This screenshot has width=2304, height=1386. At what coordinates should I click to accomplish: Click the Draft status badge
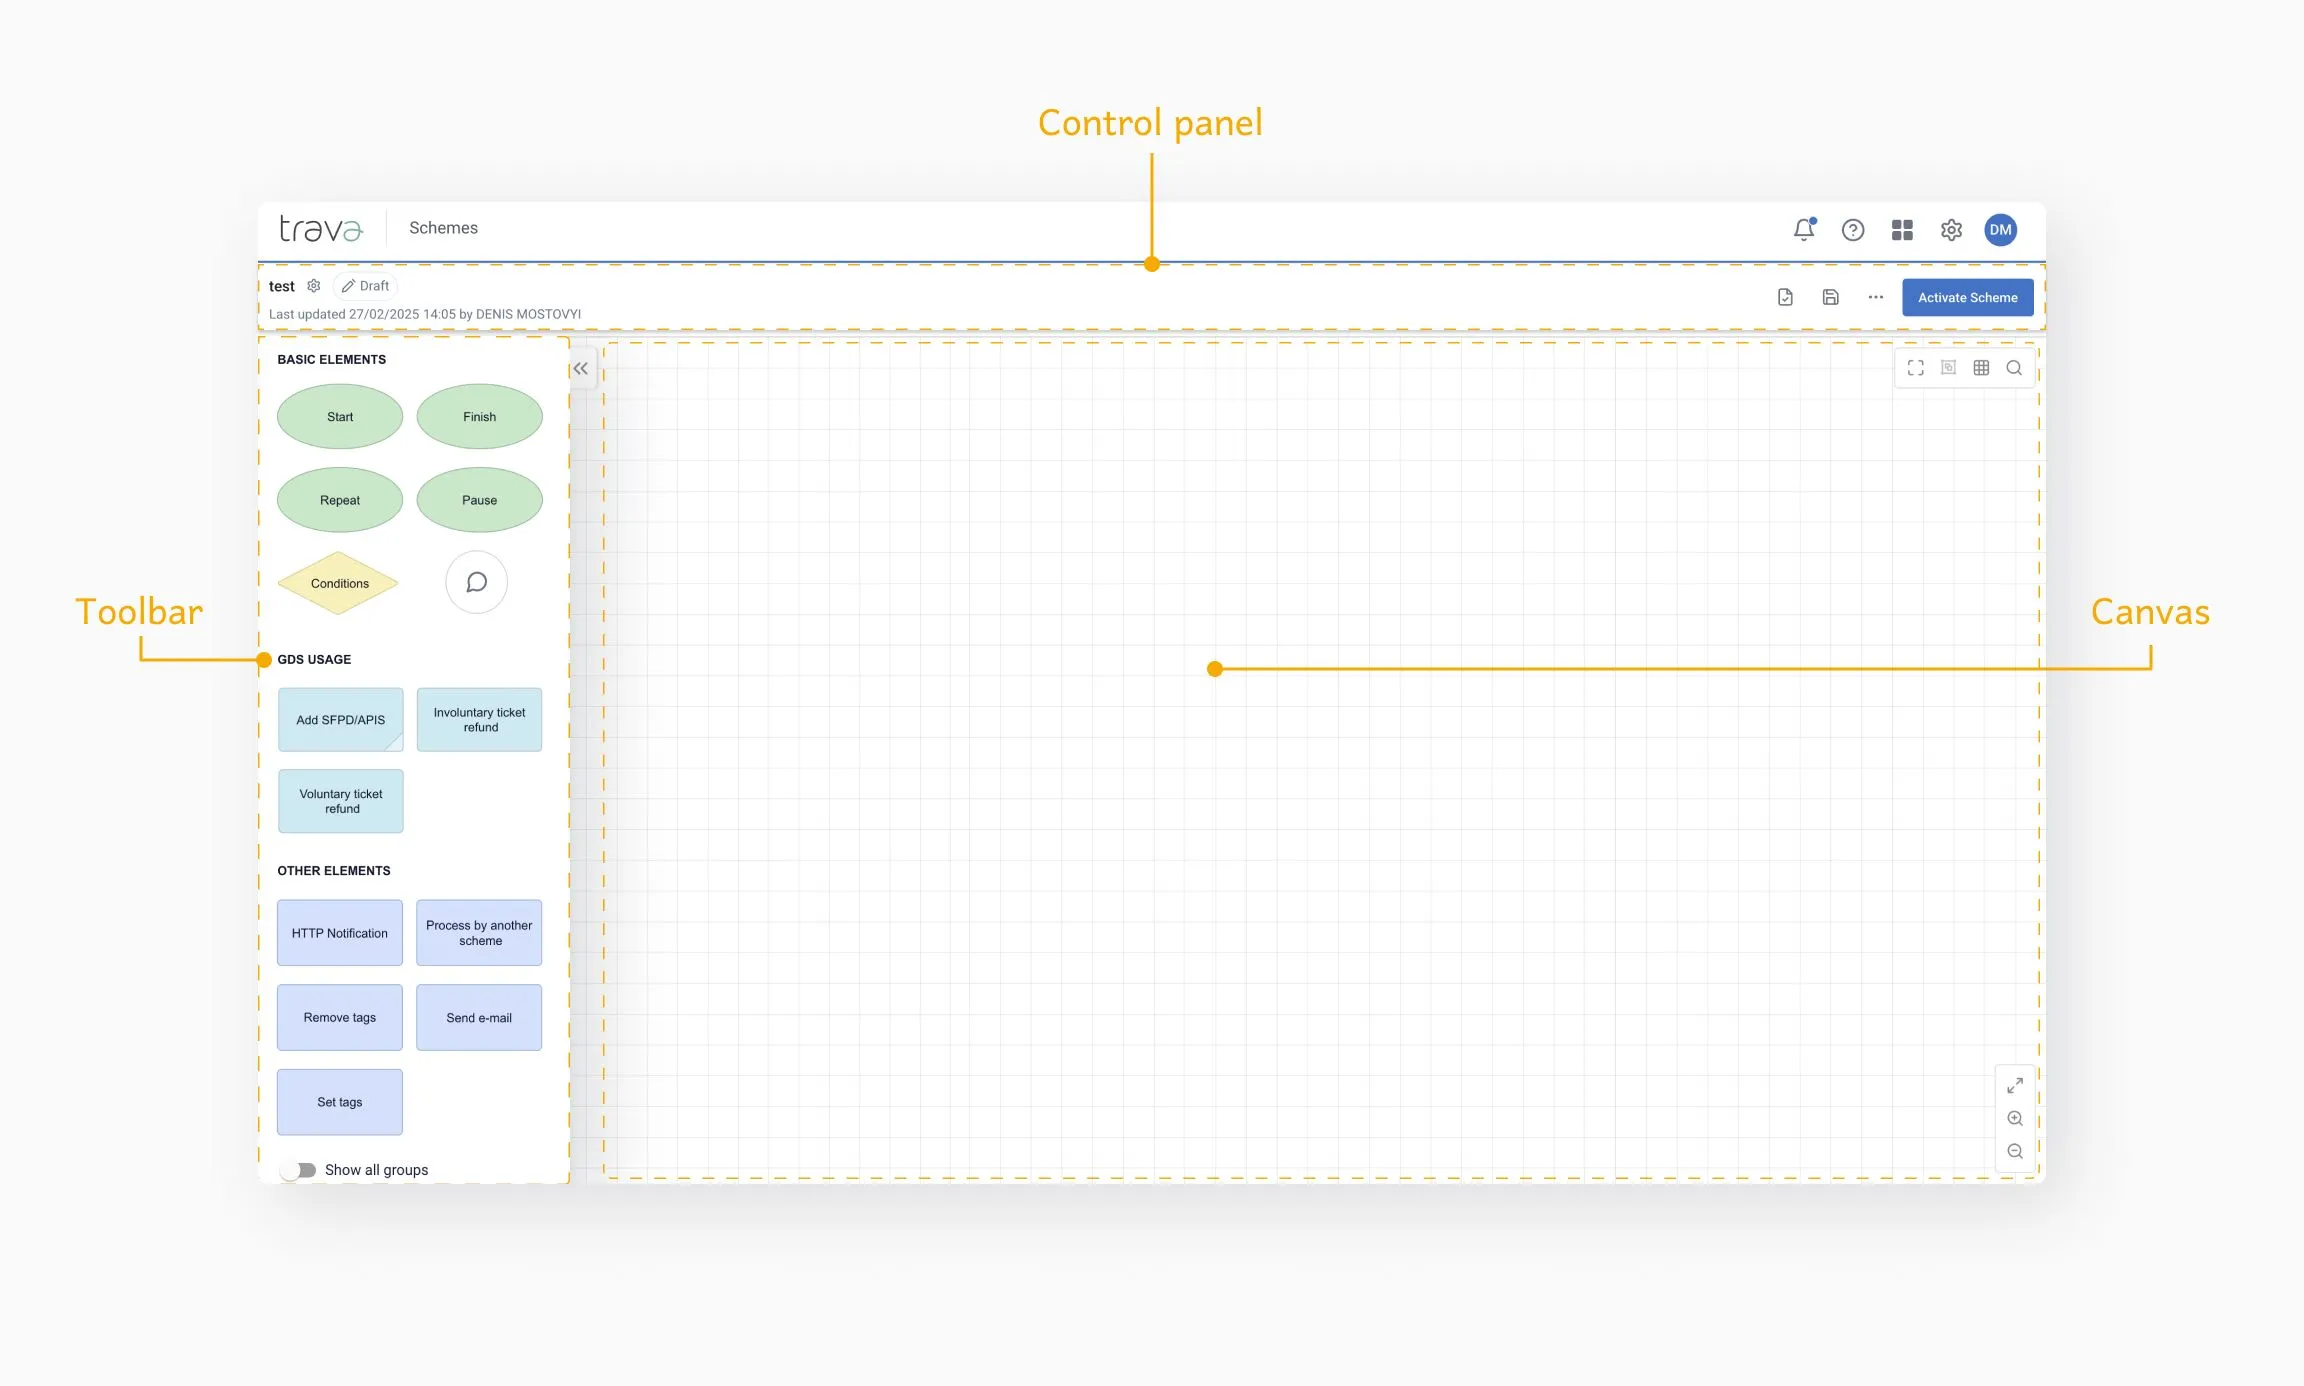366,286
